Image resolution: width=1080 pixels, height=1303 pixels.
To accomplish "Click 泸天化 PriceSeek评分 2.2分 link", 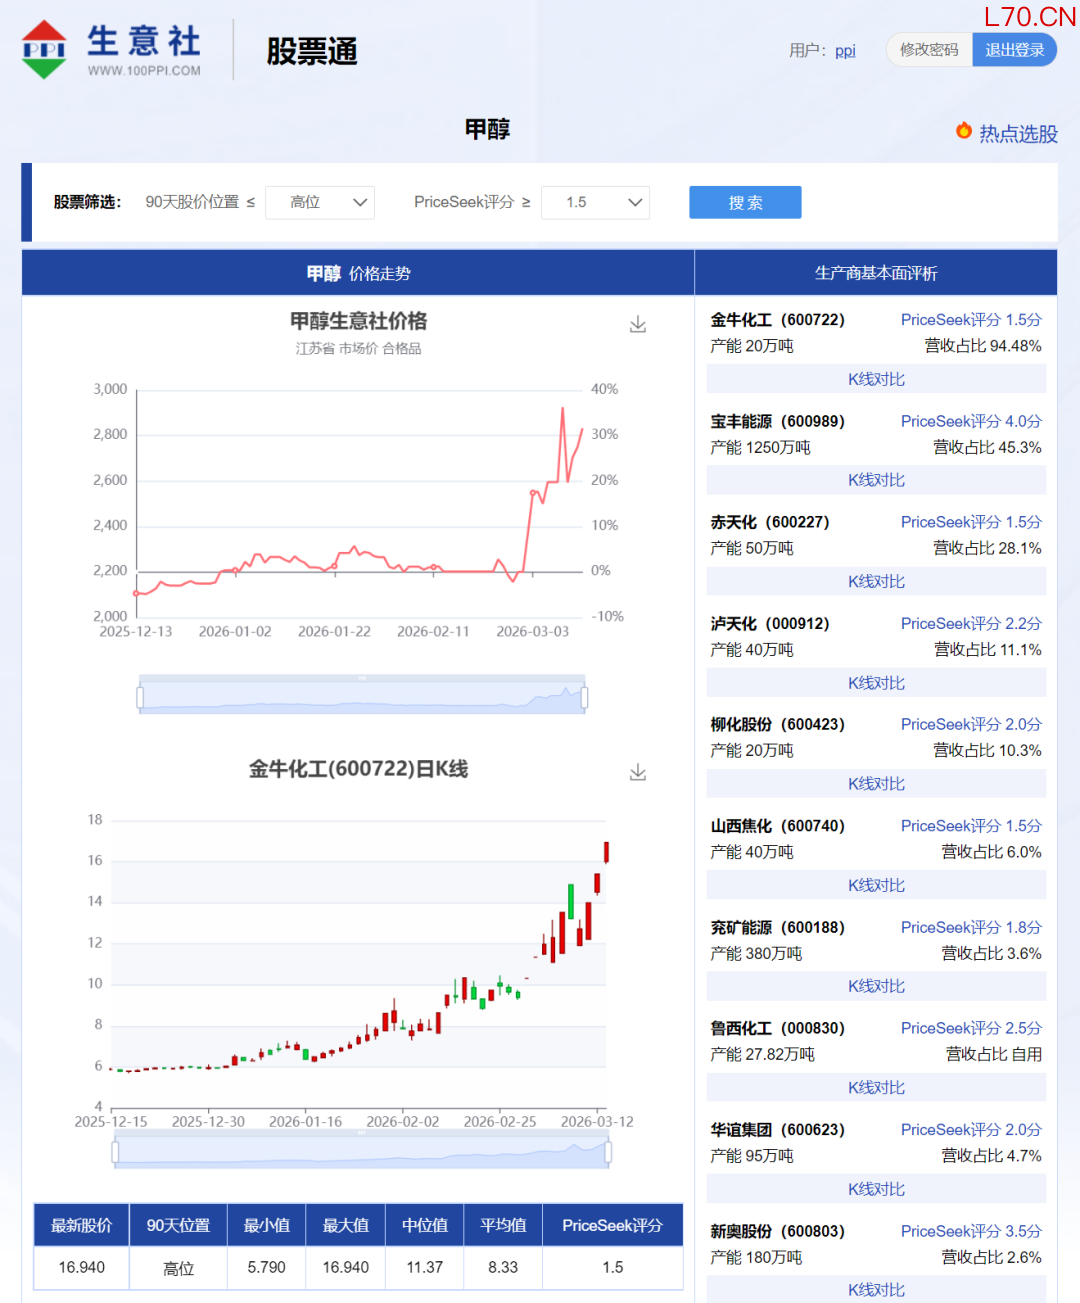I will (970, 623).
